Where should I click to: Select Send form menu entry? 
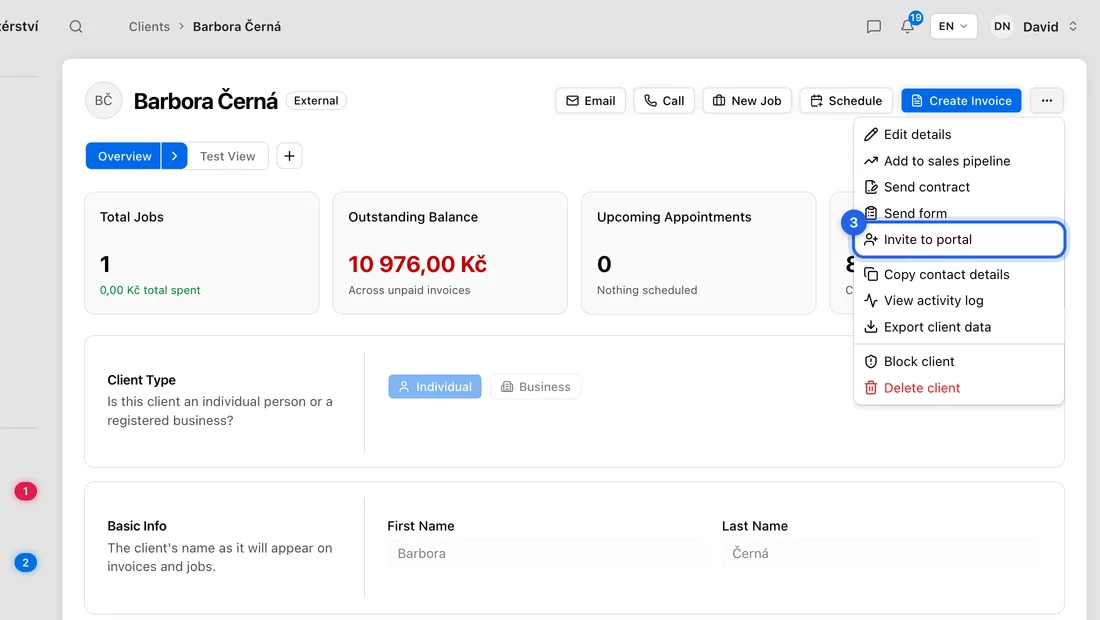[959, 213]
